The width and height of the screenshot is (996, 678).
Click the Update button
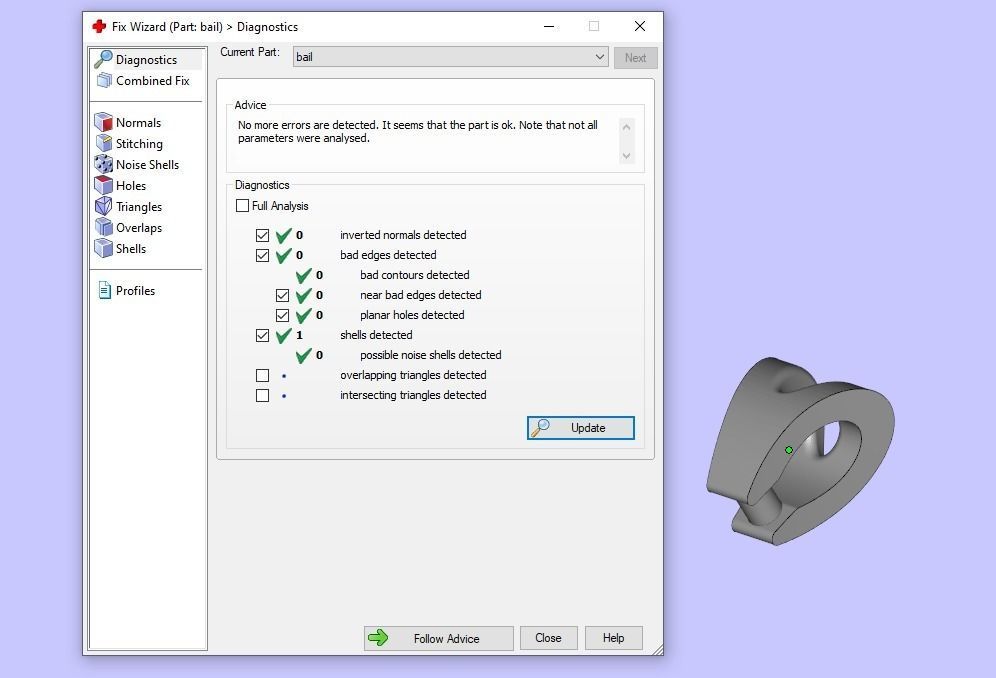(581, 428)
